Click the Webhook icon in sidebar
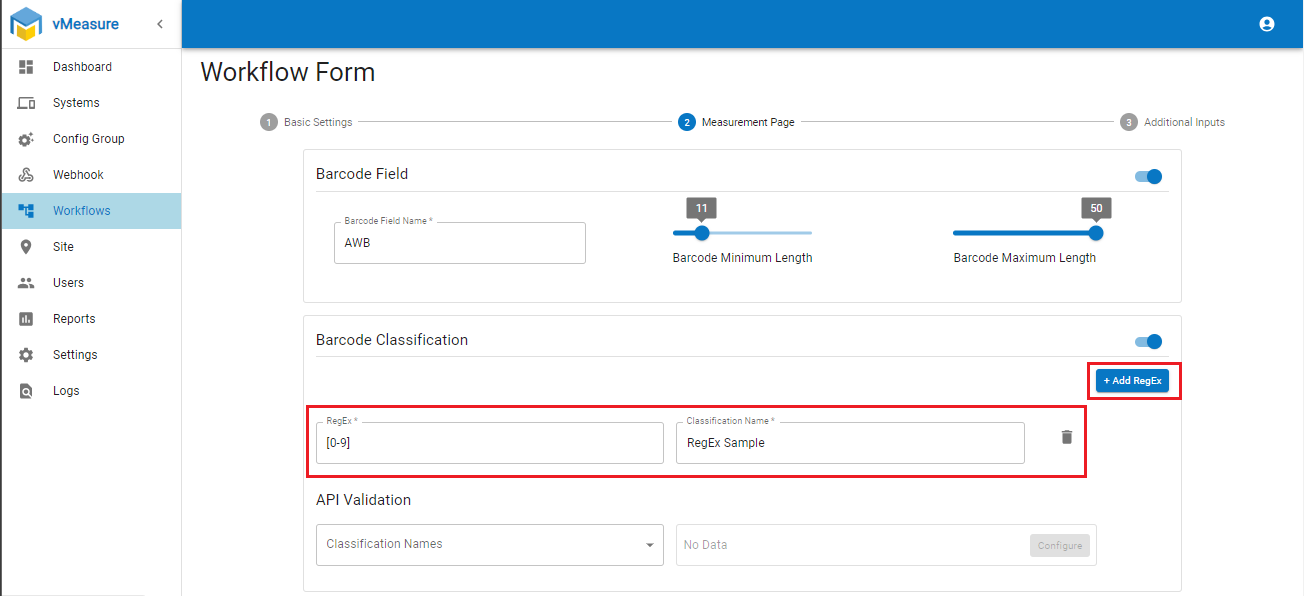The image size is (1304, 596). tap(27, 175)
